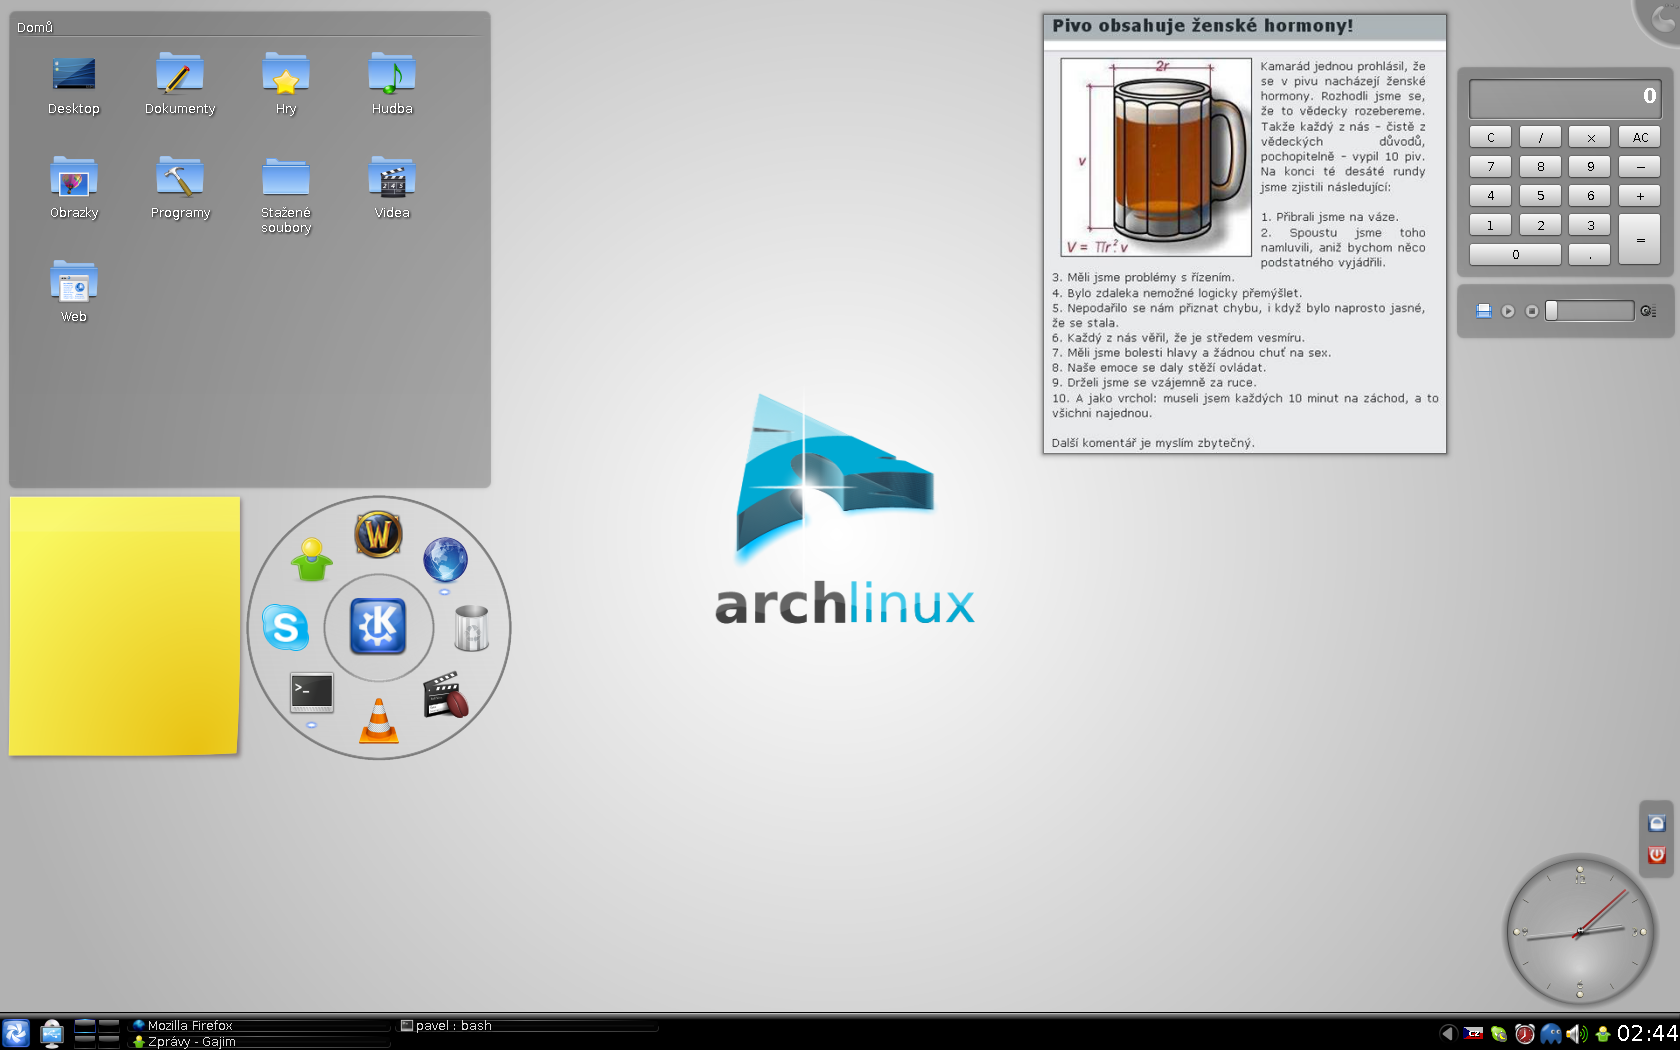The image size is (1680, 1050).
Task: Open the terminal from the circular launcher
Action: pos(312,692)
